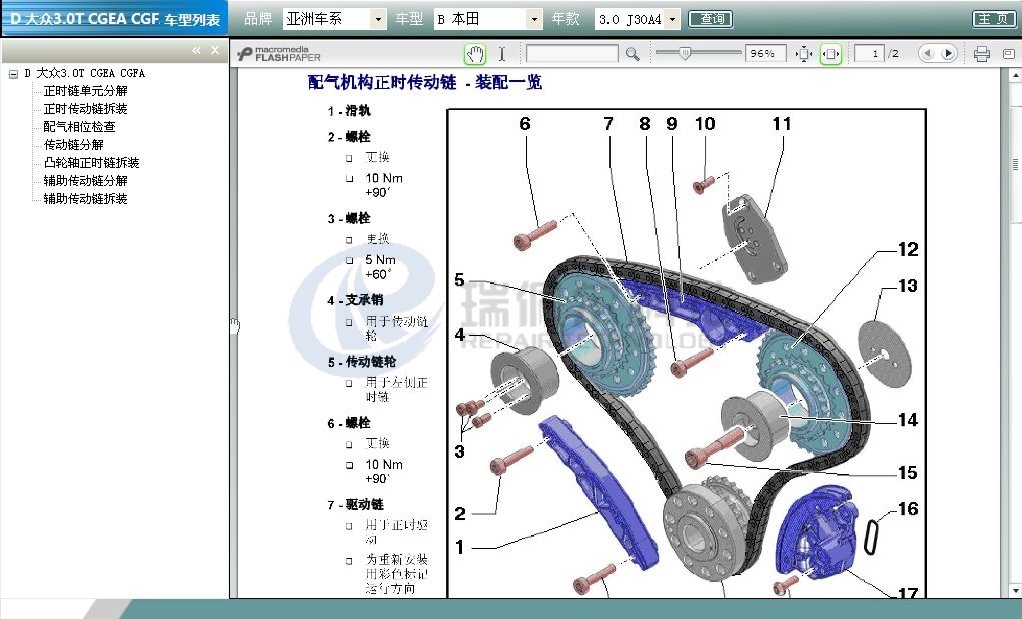The height and width of the screenshot is (619, 1022).
Task: Open the 品牌 brand dropdown
Action: 377,19
